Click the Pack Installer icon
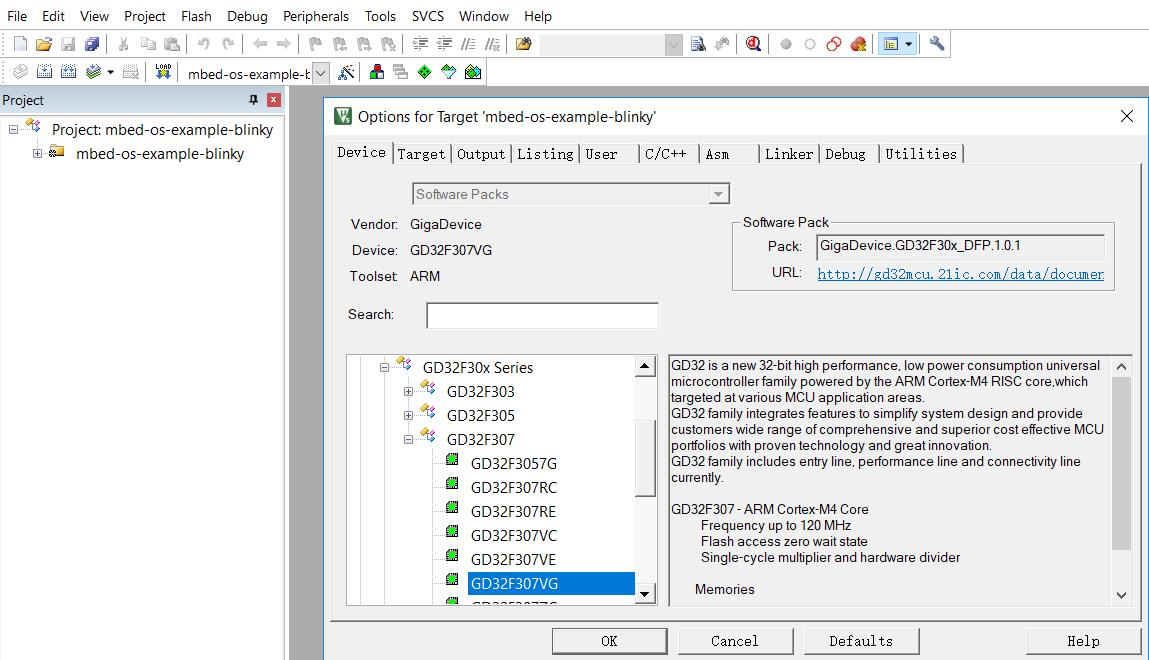This screenshot has height=660, width=1149. pos(473,72)
